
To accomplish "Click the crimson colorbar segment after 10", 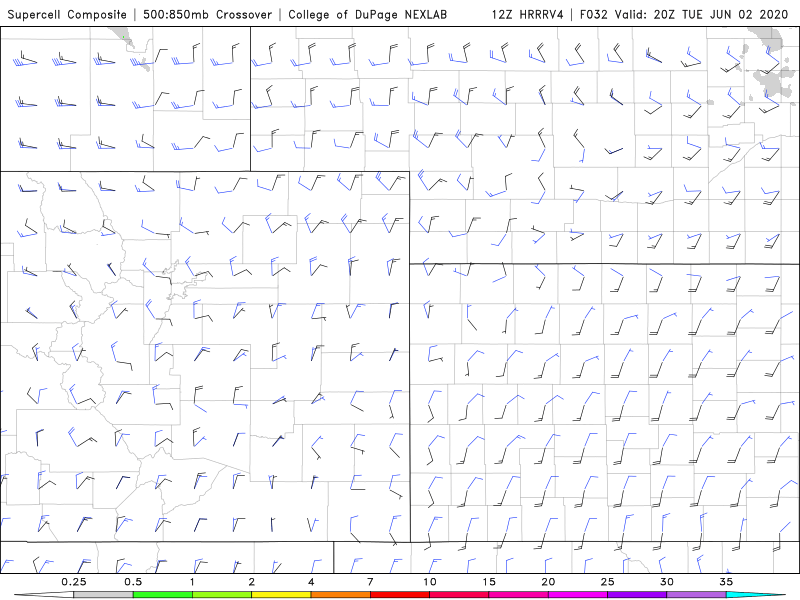I will [459, 595].
